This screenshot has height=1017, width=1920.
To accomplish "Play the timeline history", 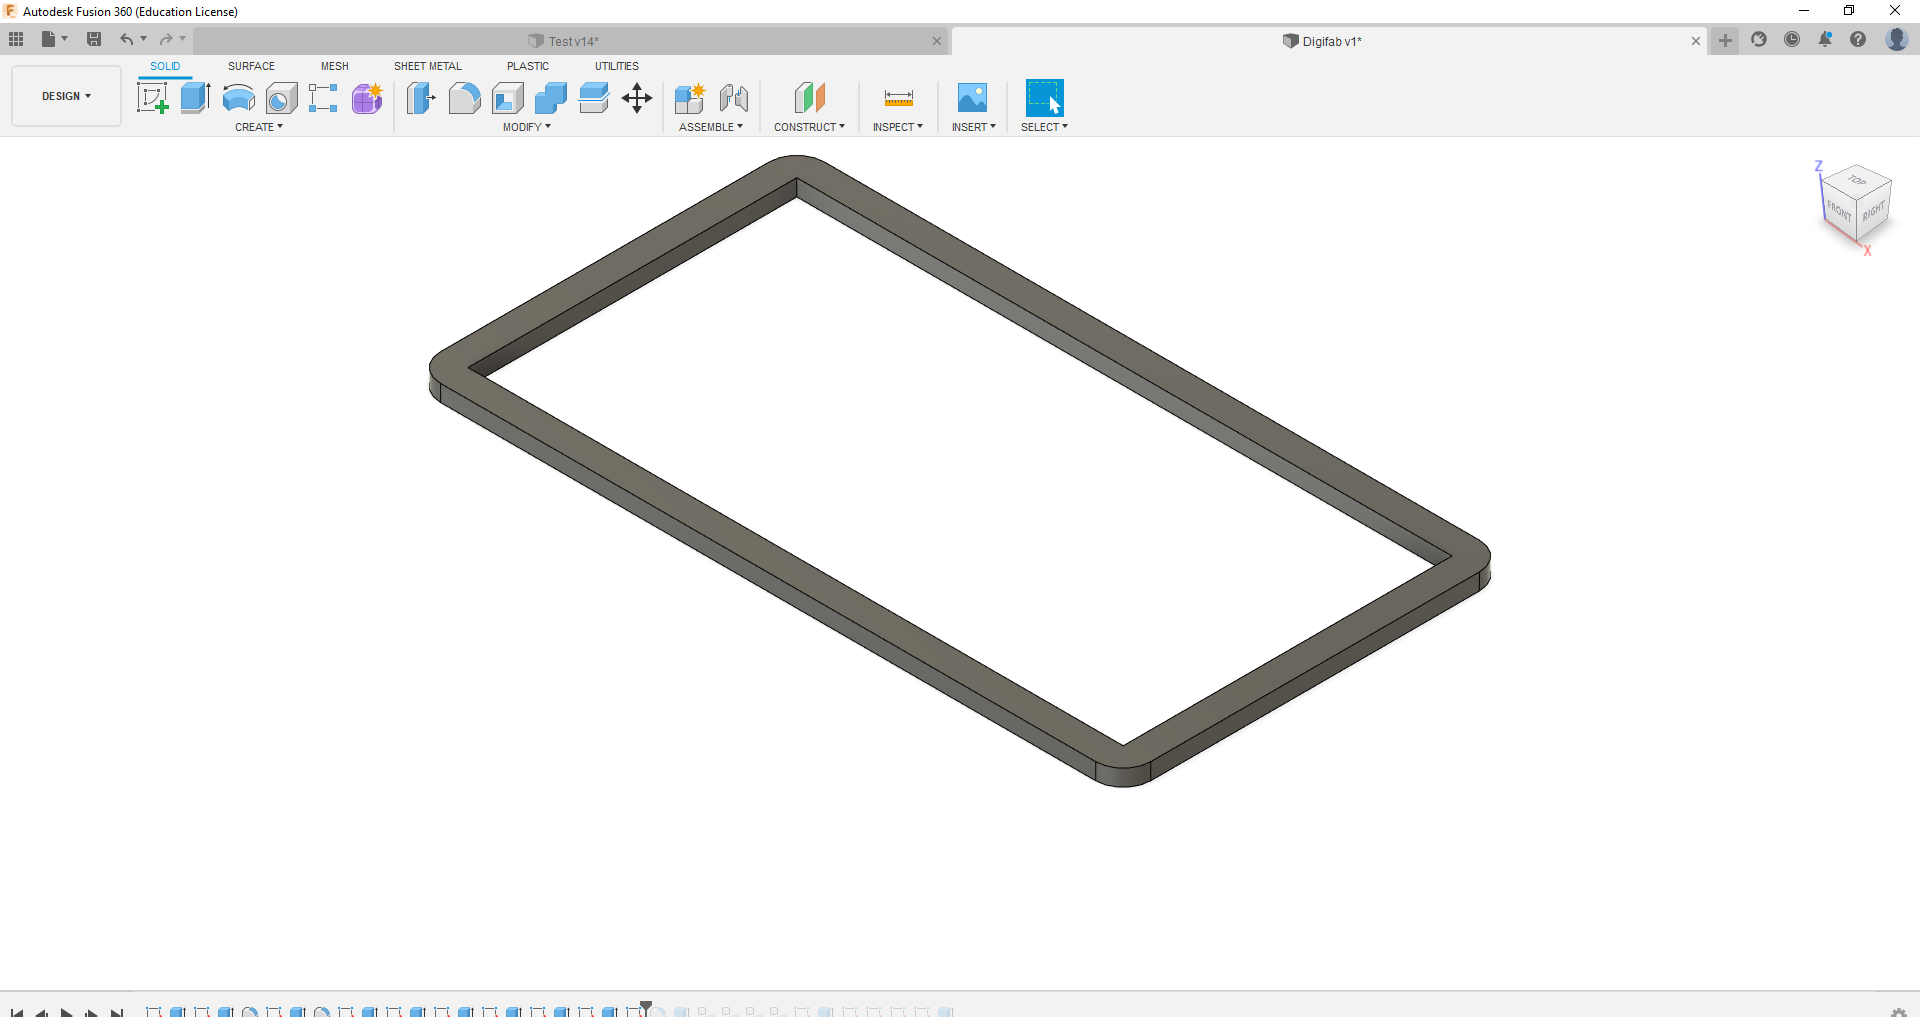I will coord(67,1012).
